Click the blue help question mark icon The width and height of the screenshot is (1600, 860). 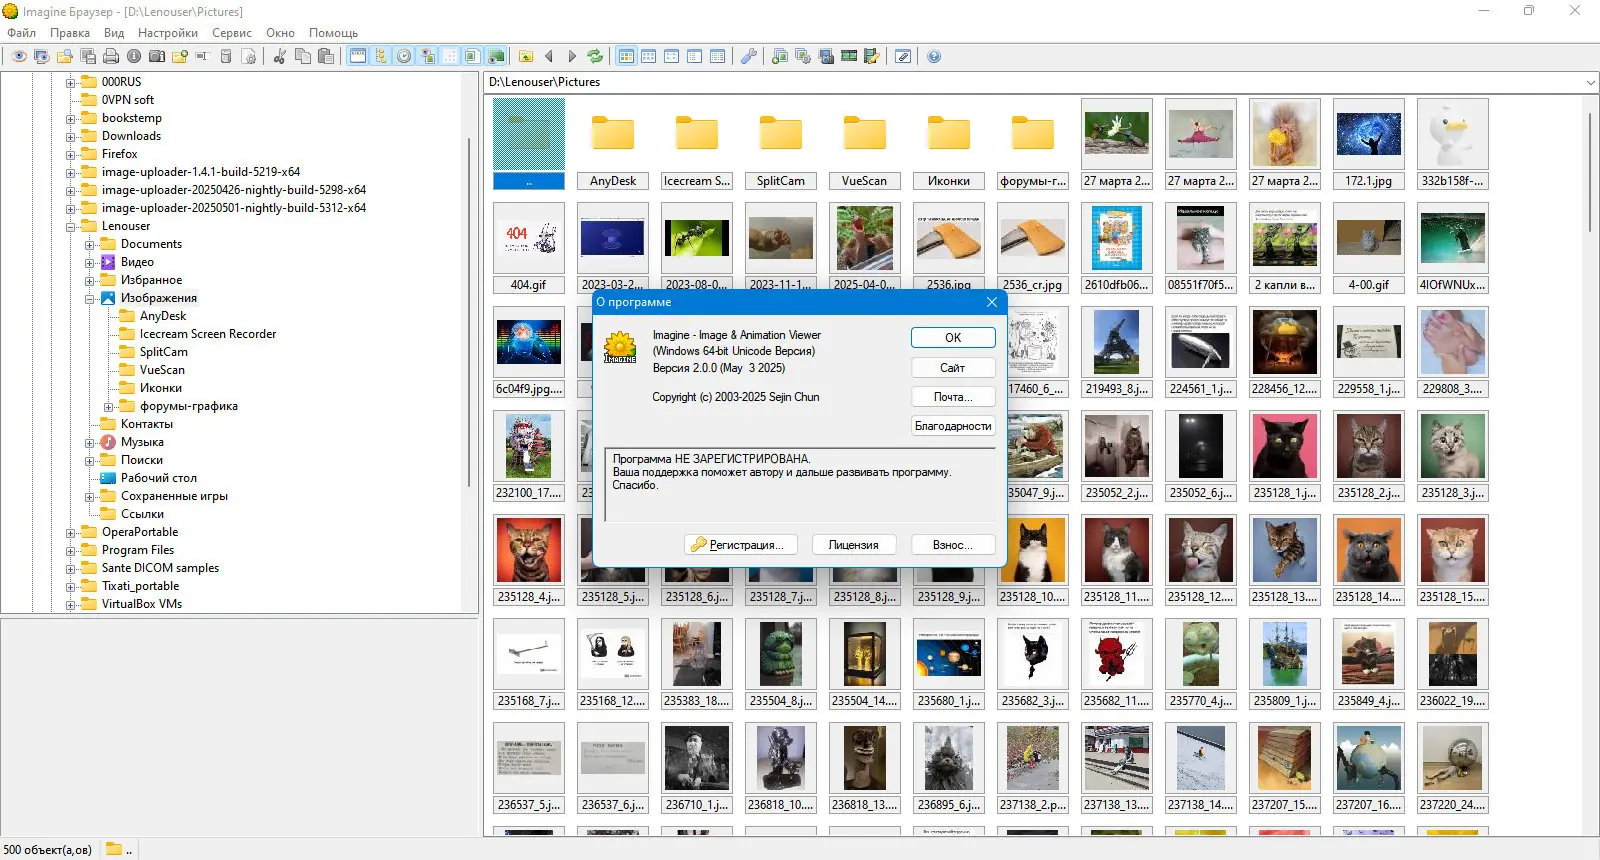click(934, 57)
